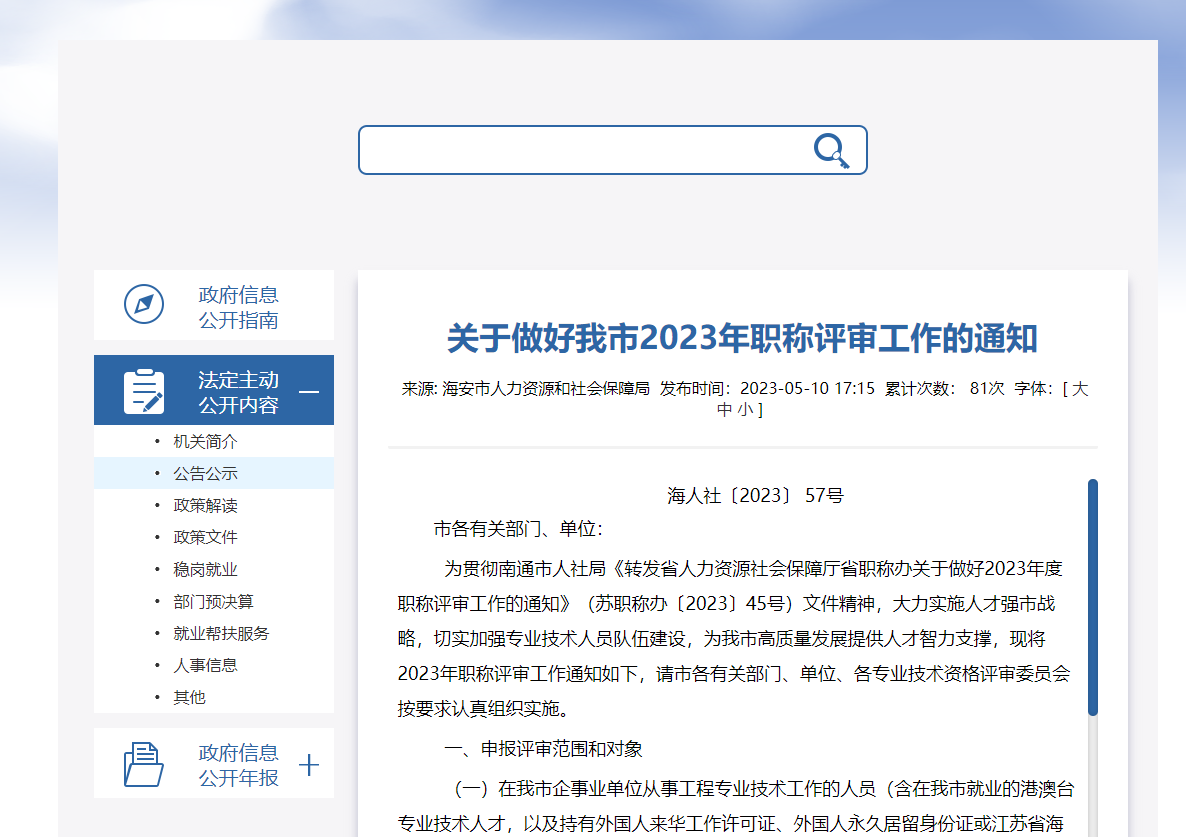Click the compass icon beside 政府信息公开指南
Viewport: 1186px width, 837px height.
click(x=145, y=305)
